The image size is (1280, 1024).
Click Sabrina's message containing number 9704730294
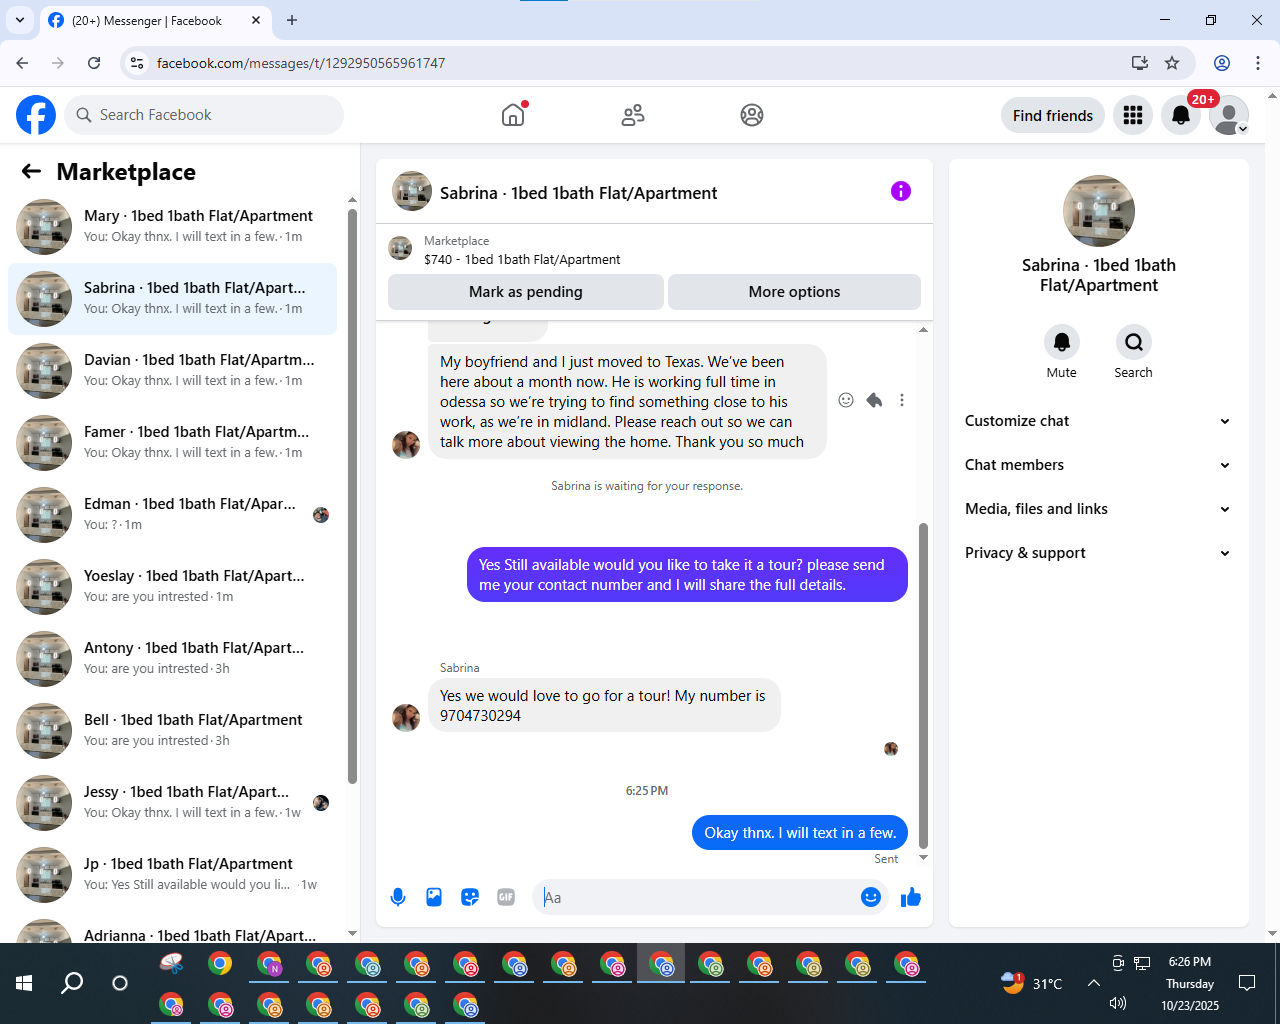[x=604, y=706]
